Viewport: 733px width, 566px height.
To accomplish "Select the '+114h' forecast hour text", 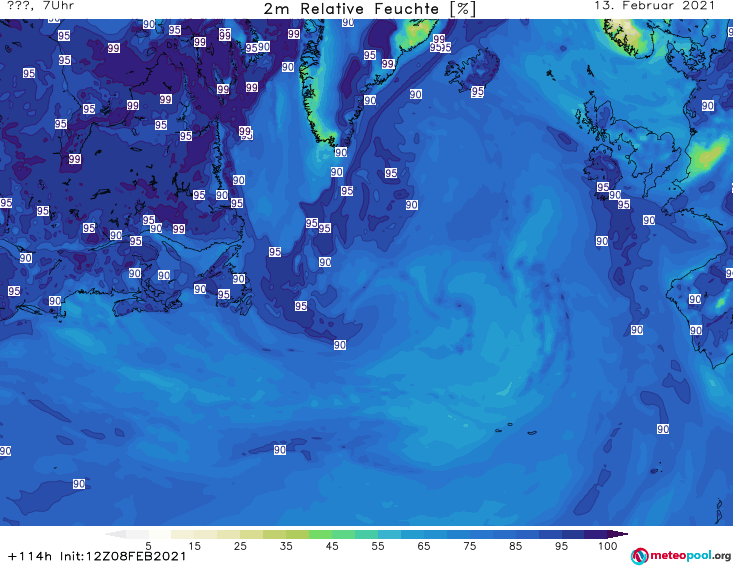I will [x=30, y=556].
